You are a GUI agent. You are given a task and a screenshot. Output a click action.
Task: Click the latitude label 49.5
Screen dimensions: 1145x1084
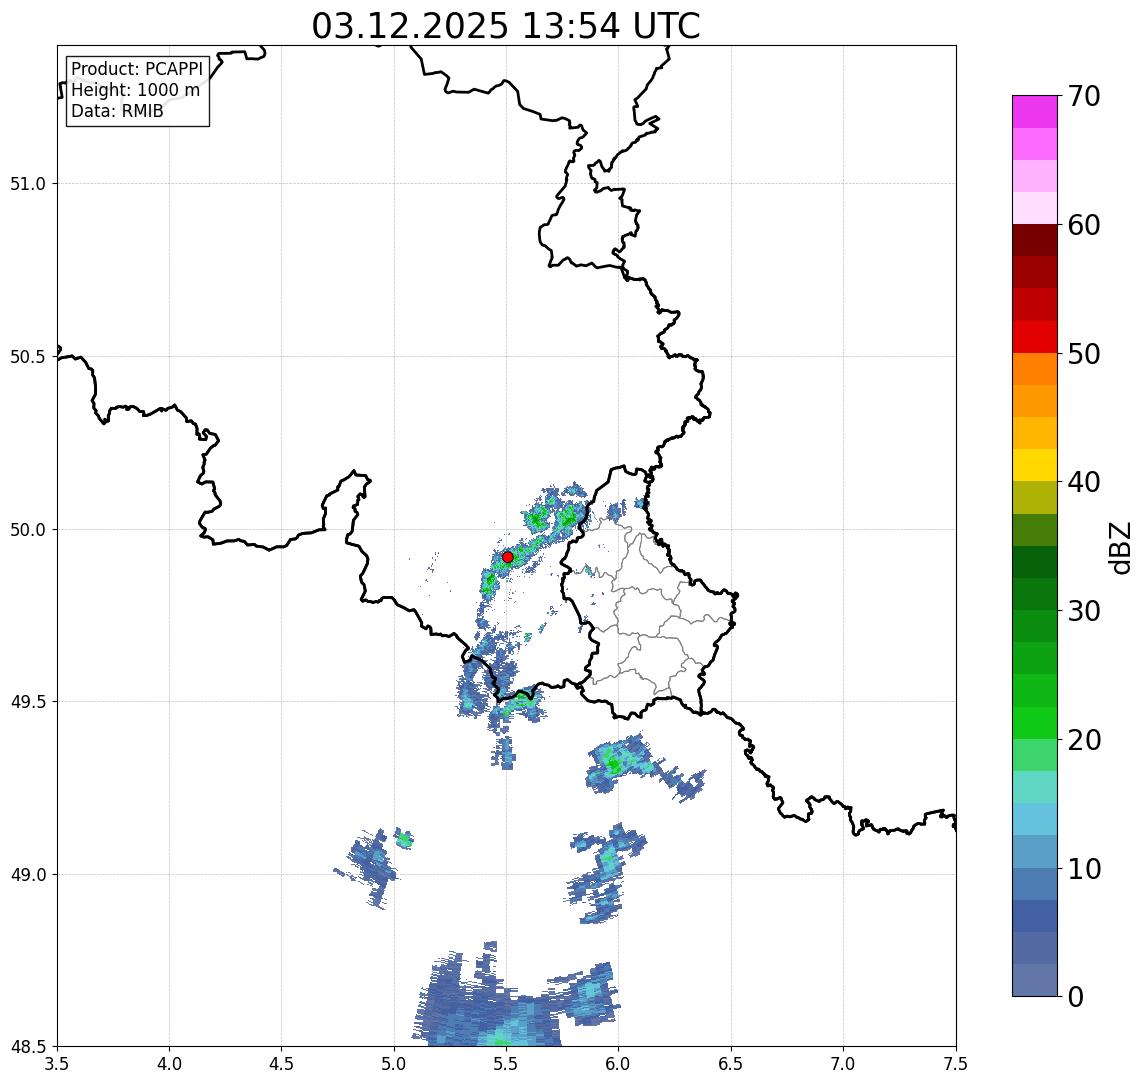[x=28, y=702]
